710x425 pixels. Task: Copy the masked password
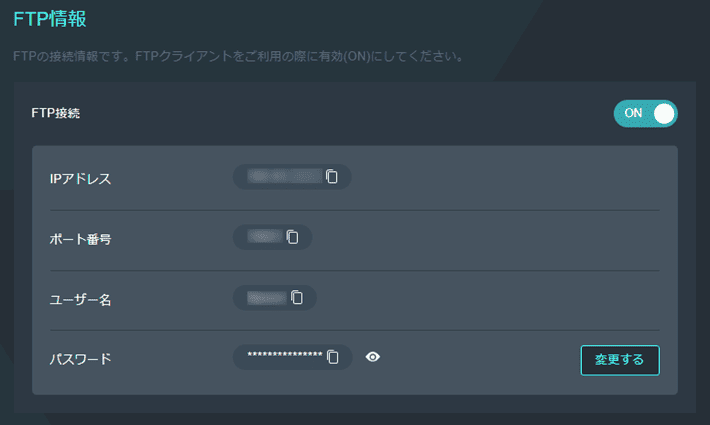pos(333,357)
